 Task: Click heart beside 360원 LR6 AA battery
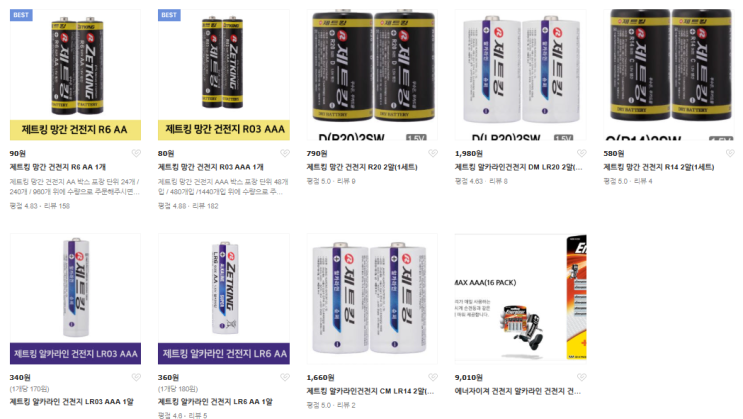tap(285, 377)
